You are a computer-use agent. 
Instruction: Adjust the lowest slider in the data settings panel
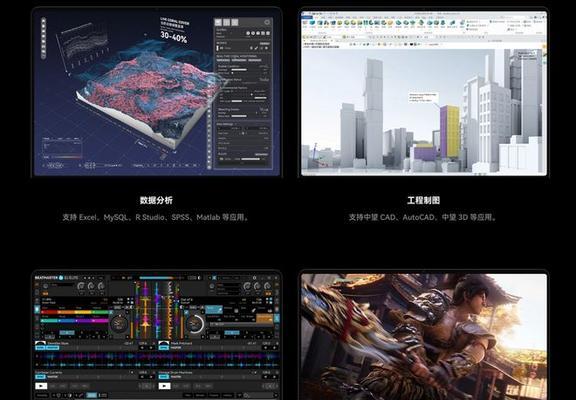[250, 159]
